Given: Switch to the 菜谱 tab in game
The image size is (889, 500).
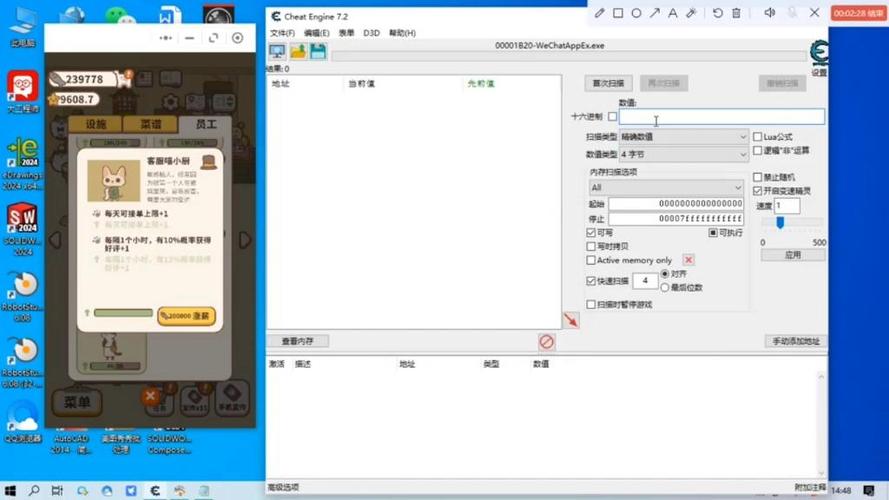Looking at the screenshot, I should tap(151, 124).
